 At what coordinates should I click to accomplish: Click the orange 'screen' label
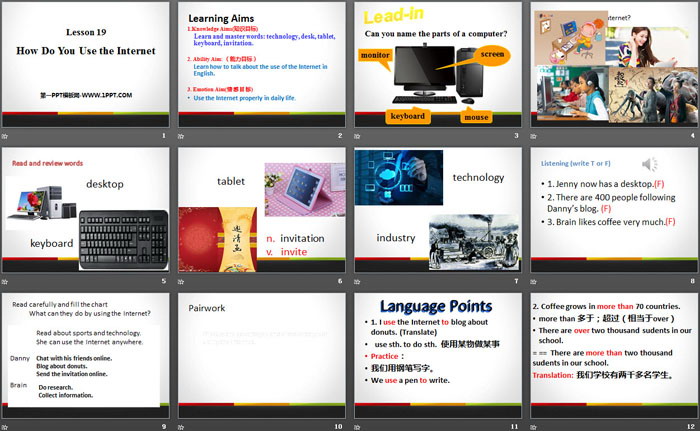click(x=493, y=53)
